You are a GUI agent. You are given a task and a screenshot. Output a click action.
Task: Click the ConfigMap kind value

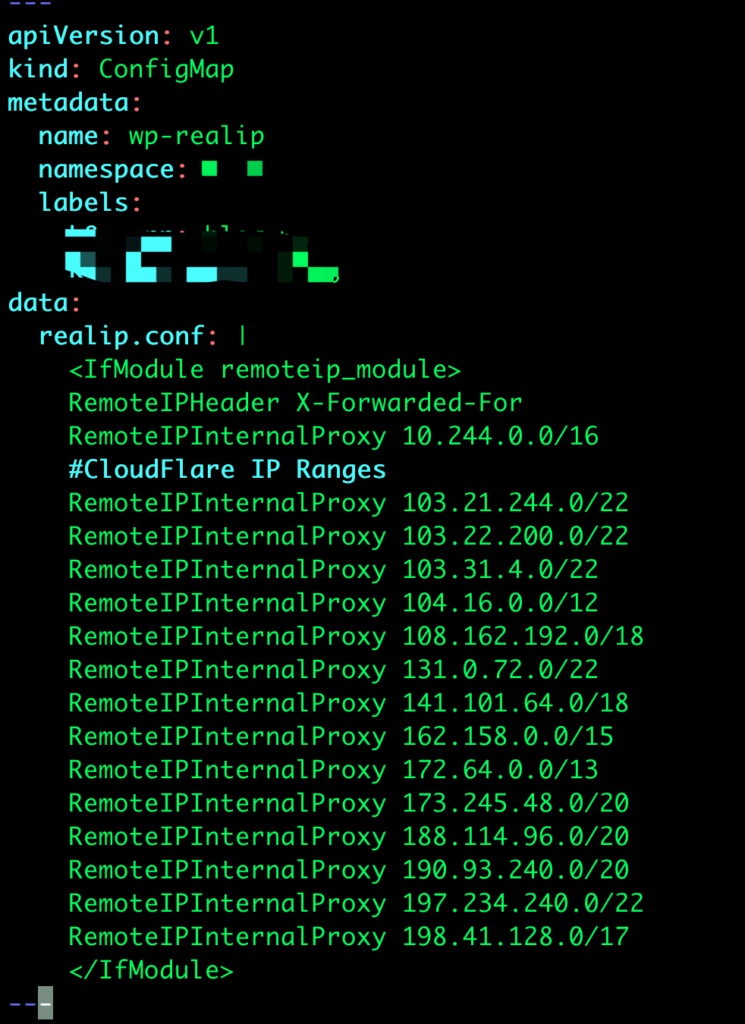[166, 69]
